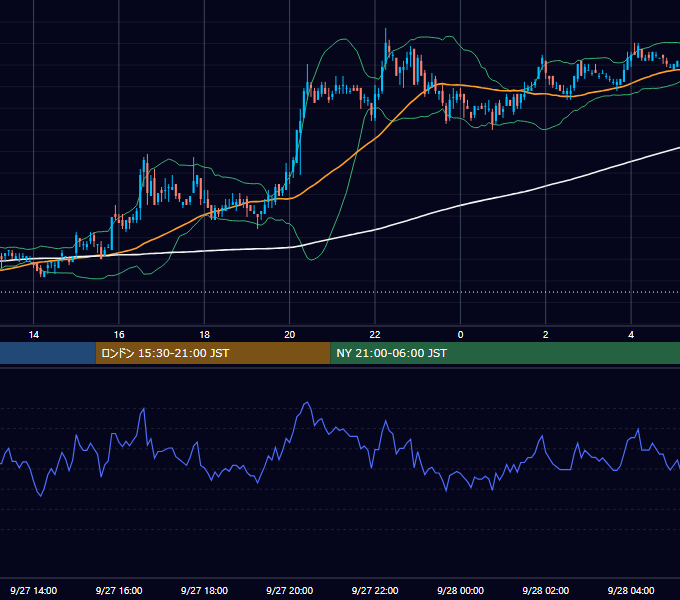
Task: Select the blue session bar left of ロンドン
Action: point(48,353)
